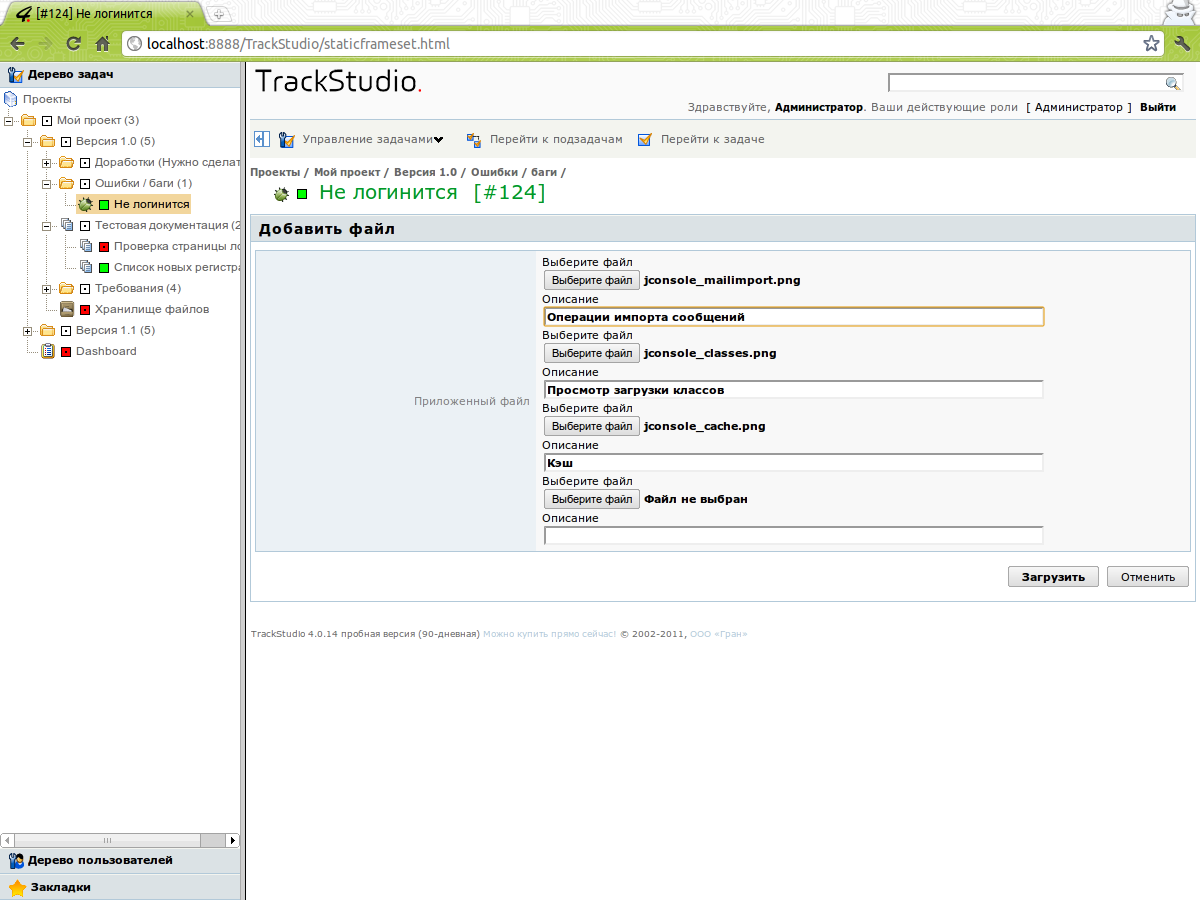Collapse the Ошибки / баги tree node
The image size is (1200, 900).
pyautogui.click(x=47, y=183)
